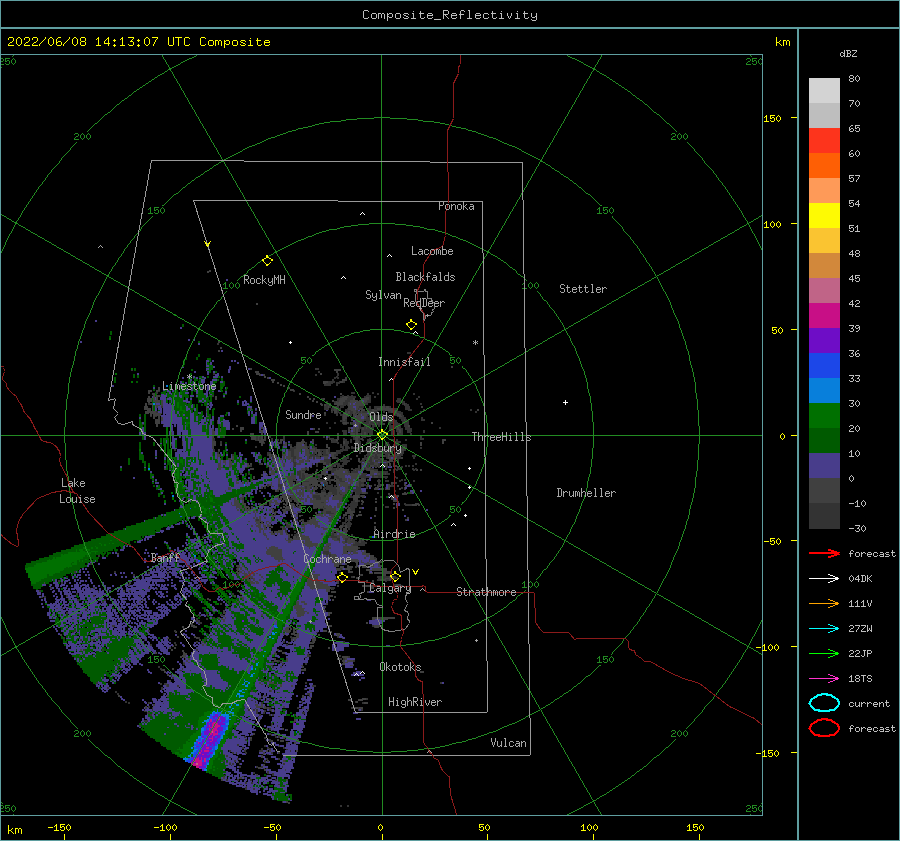Viewport: 900px width, 841px height.
Task: Click the Strathmore label
Action: tap(486, 592)
